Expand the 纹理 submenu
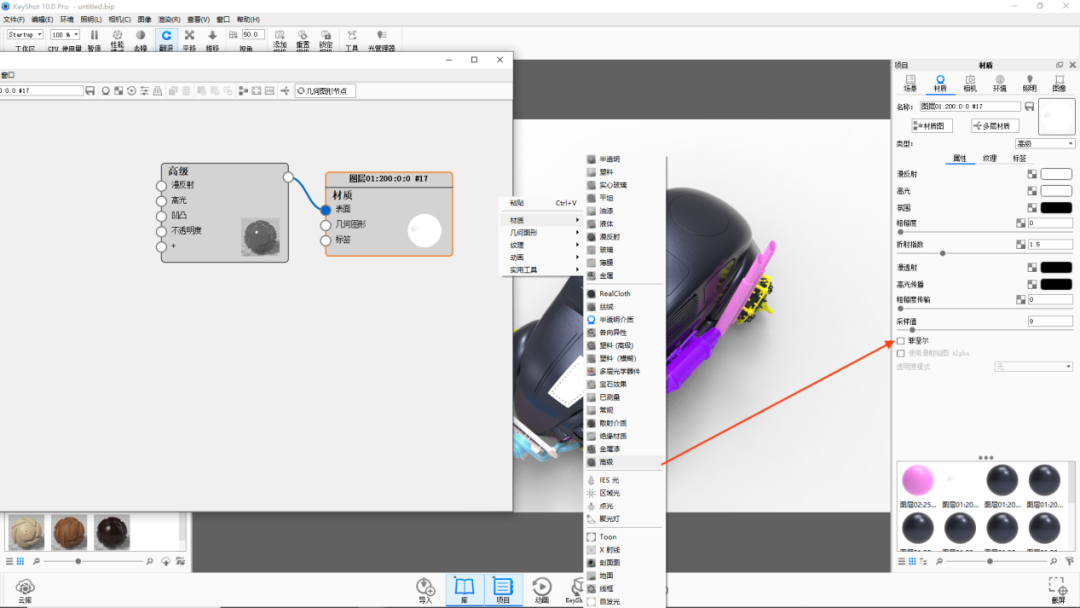The width and height of the screenshot is (1080, 608). [543, 245]
